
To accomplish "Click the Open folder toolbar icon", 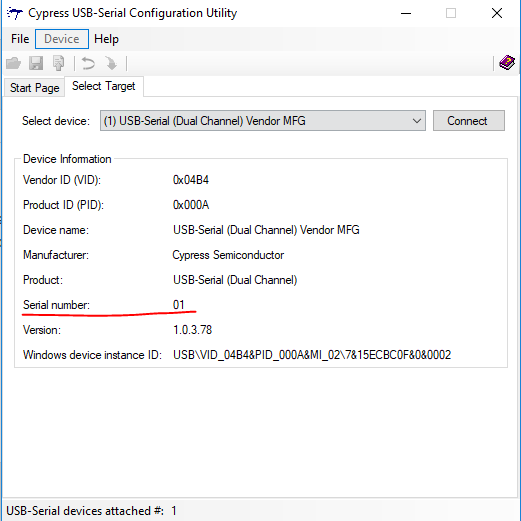I will pyautogui.click(x=14, y=63).
